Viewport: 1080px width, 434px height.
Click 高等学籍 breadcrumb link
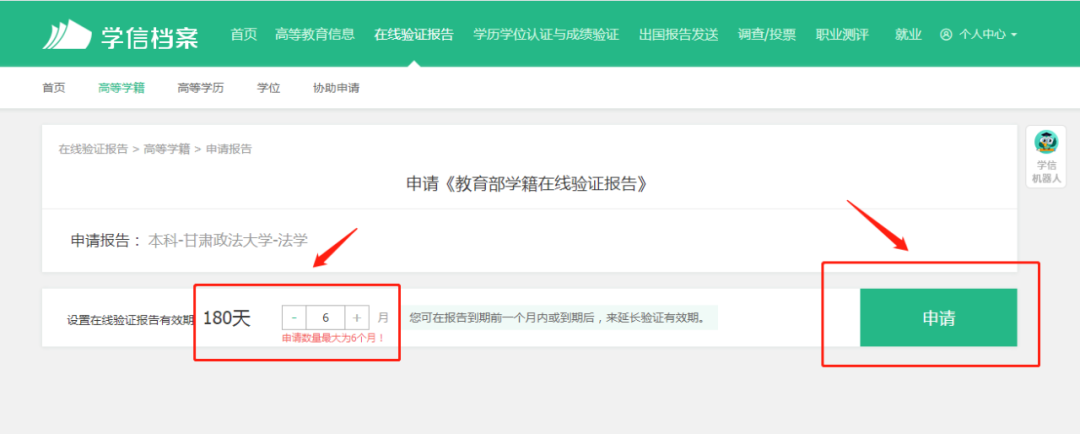coord(167,149)
